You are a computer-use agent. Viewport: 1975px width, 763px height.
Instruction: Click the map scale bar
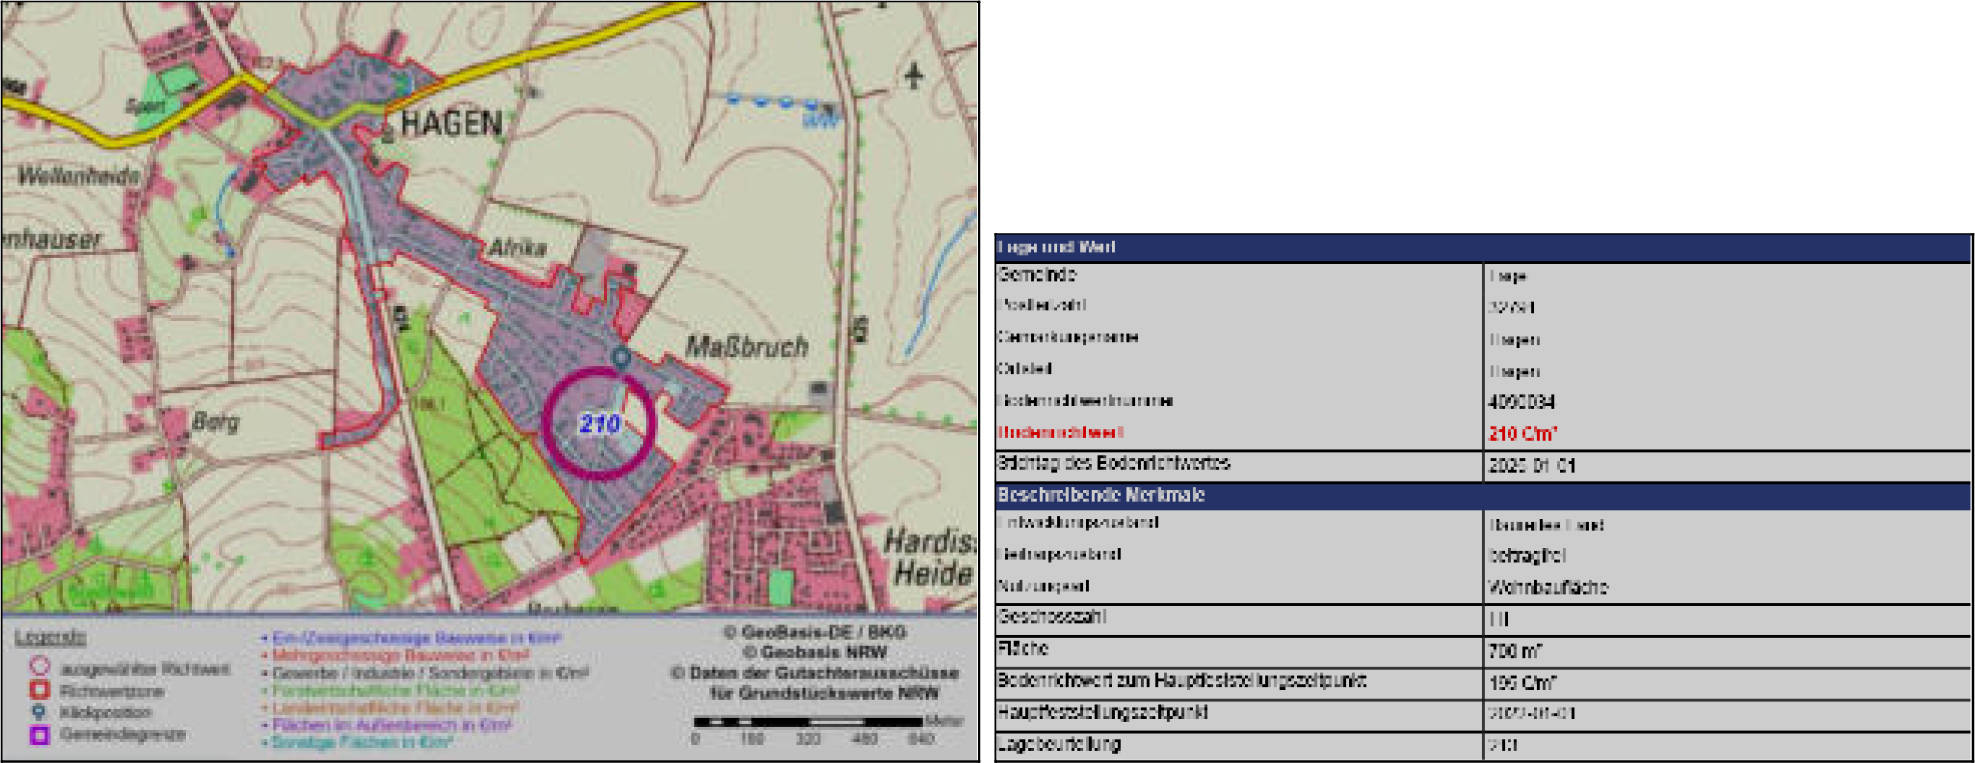[808, 721]
